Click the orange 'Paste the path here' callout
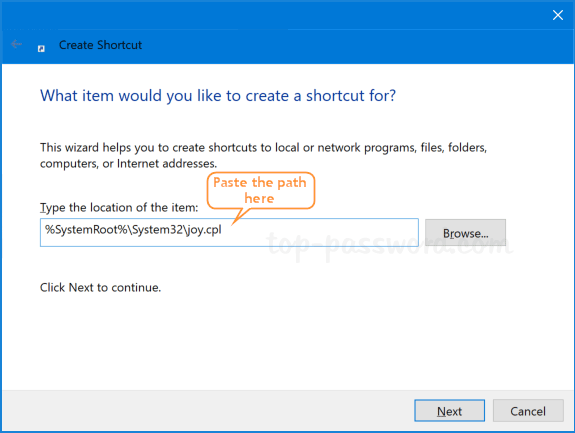 pyautogui.click(x=260, y=191)
